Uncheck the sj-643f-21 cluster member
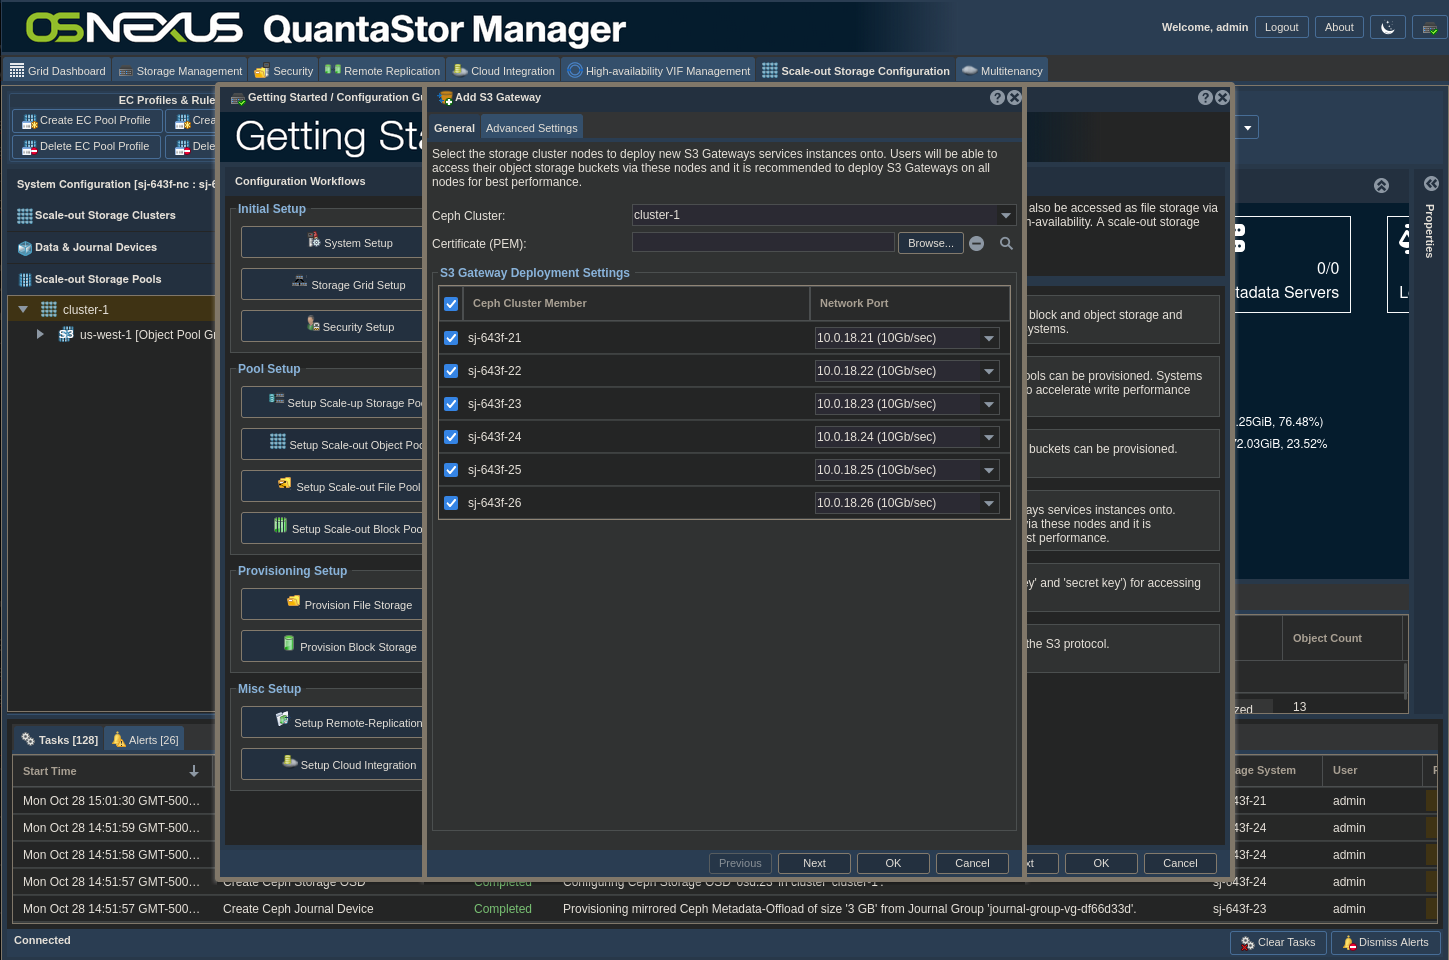 click(x=451, y=338)
